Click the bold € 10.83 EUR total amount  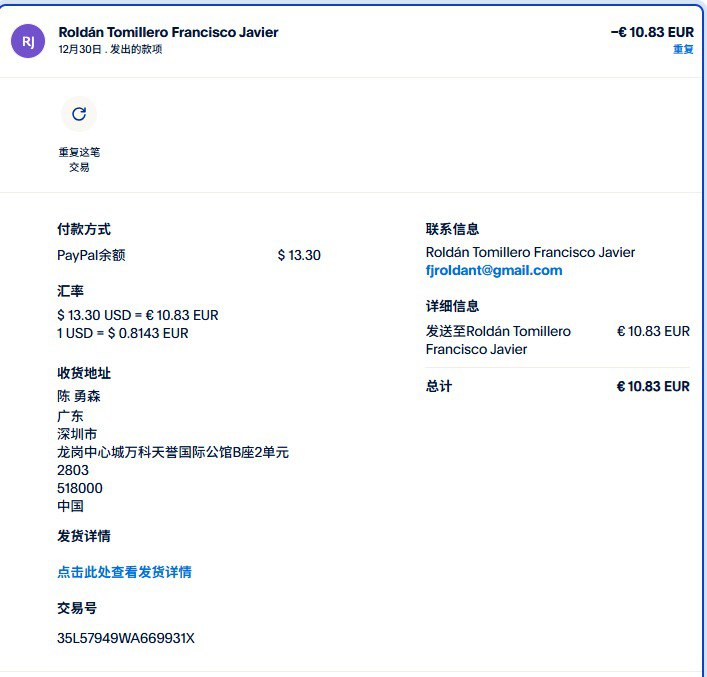coord(652,386)
